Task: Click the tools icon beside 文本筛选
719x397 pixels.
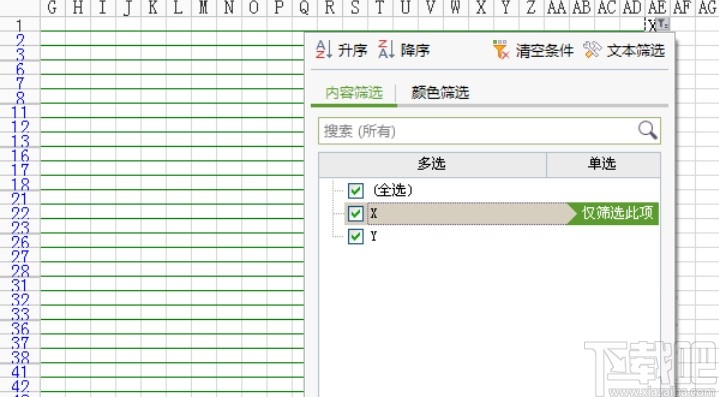Action: (592, 50)
